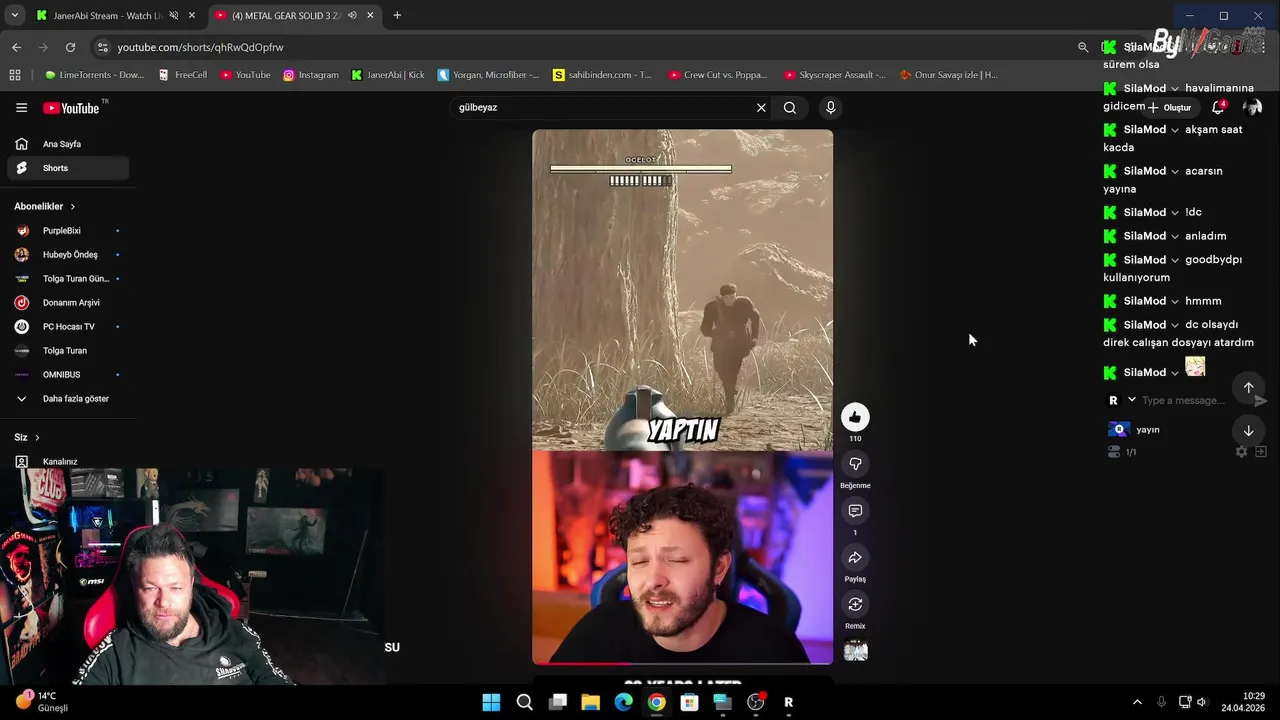Open the Chrome apps grid icon
The height and width of the screenshot is (720, 1280).
coord(15,75)
